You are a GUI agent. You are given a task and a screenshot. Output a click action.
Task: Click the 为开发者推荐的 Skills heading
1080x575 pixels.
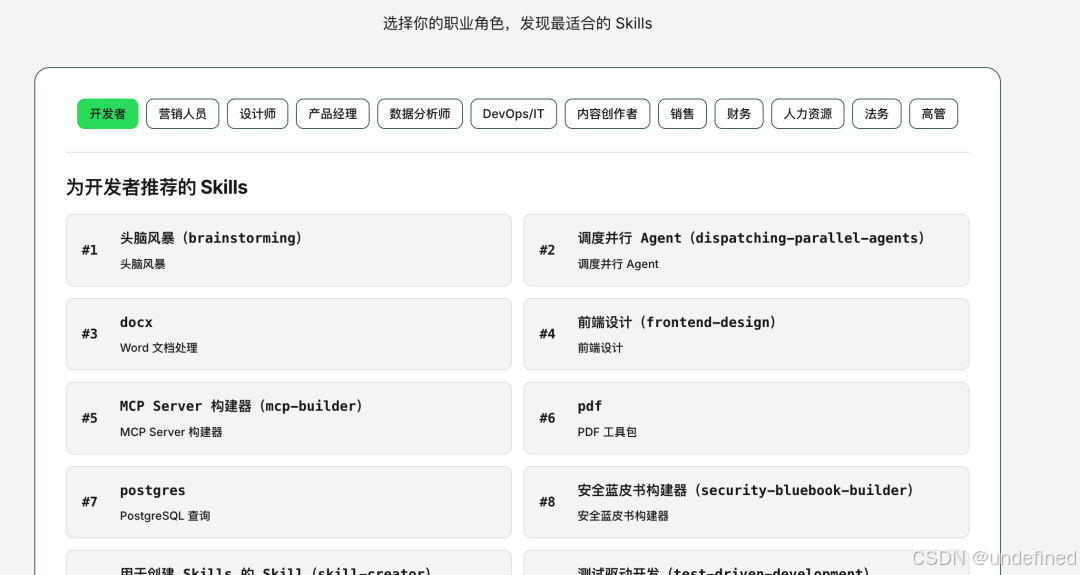pos(156,187)
